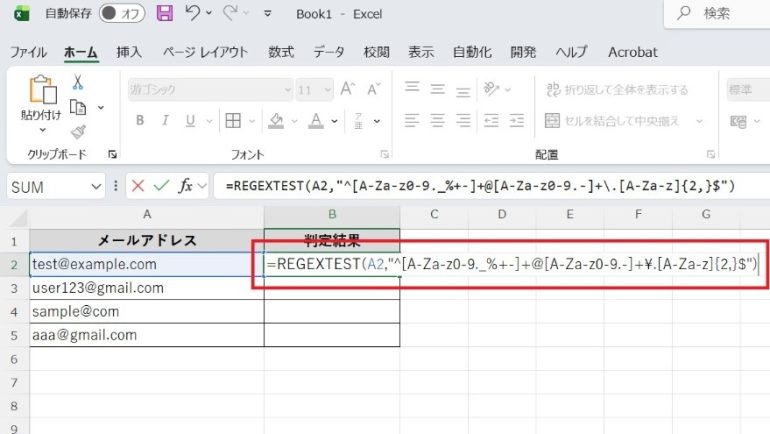Select the ホーム ribbon tab
770x434 pixels.
click(81, 52)
